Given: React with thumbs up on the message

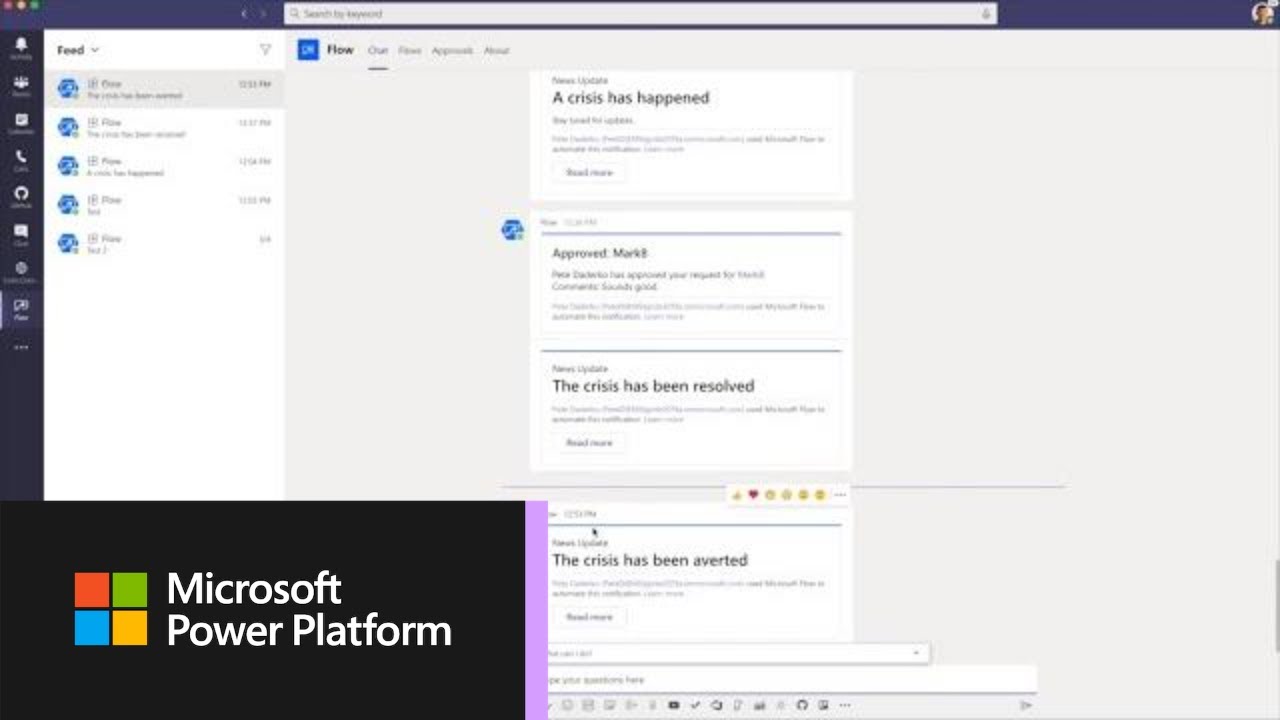Looking at the screenshot, I should [737, 494].
